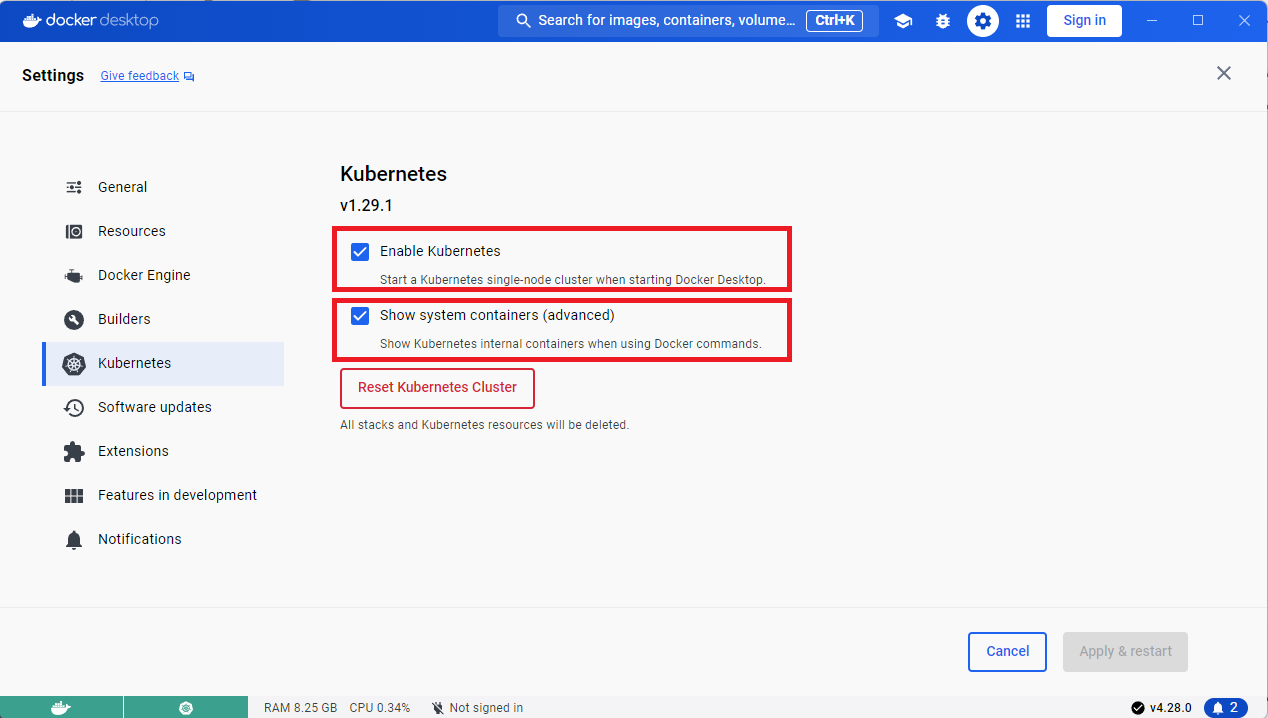This screenshot has width=1268, height=718.
Task: Open the Kubernetes settings section
Action: coord(135,363)
